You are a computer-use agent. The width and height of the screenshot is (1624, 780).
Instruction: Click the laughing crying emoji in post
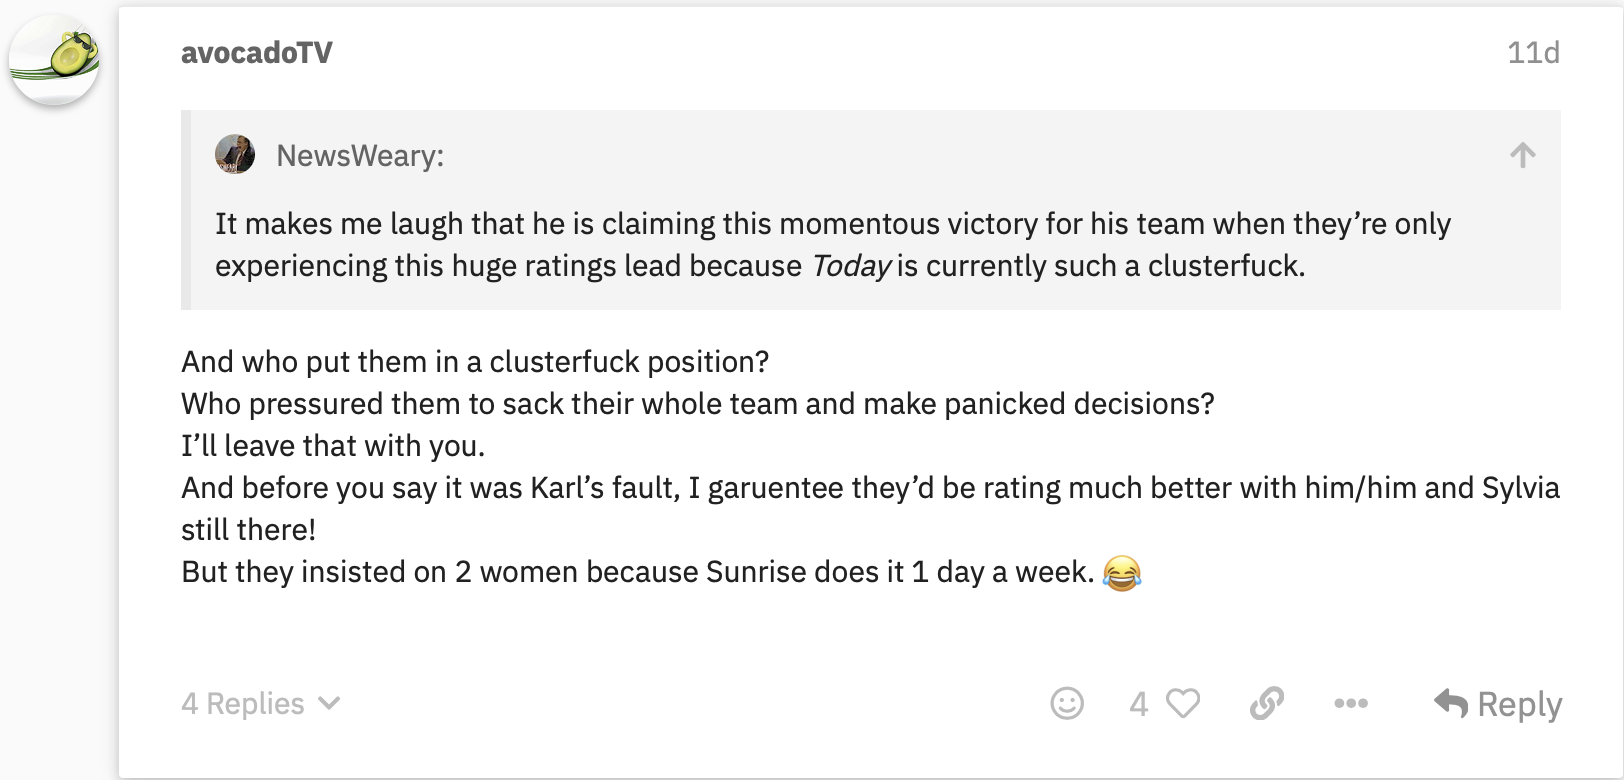click(x=1122, y=573)
